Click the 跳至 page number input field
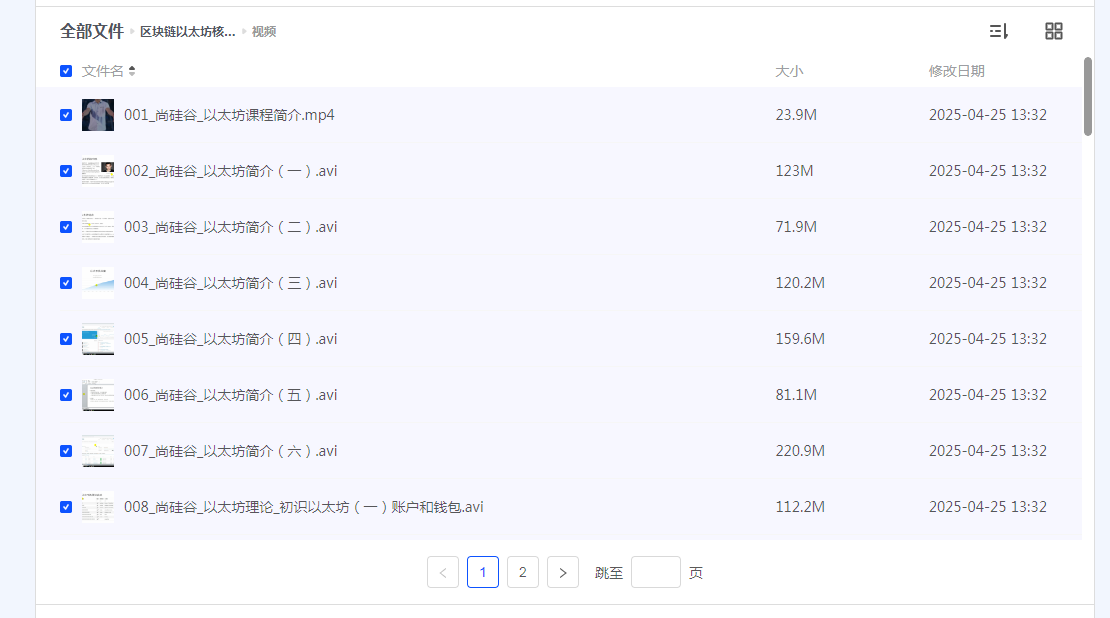The image size is (1110, 618). point(656,572)
